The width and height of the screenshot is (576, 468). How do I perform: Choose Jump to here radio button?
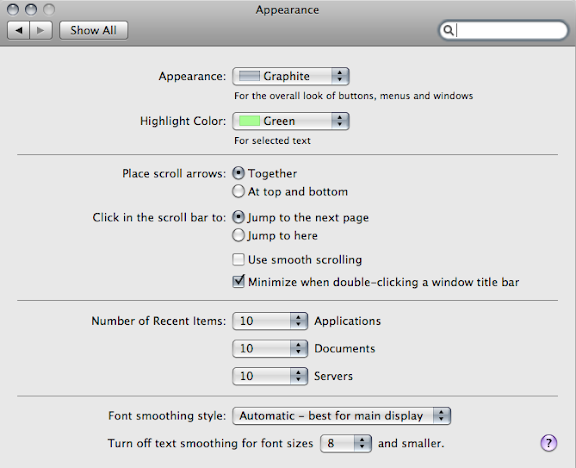coord(238,235)
